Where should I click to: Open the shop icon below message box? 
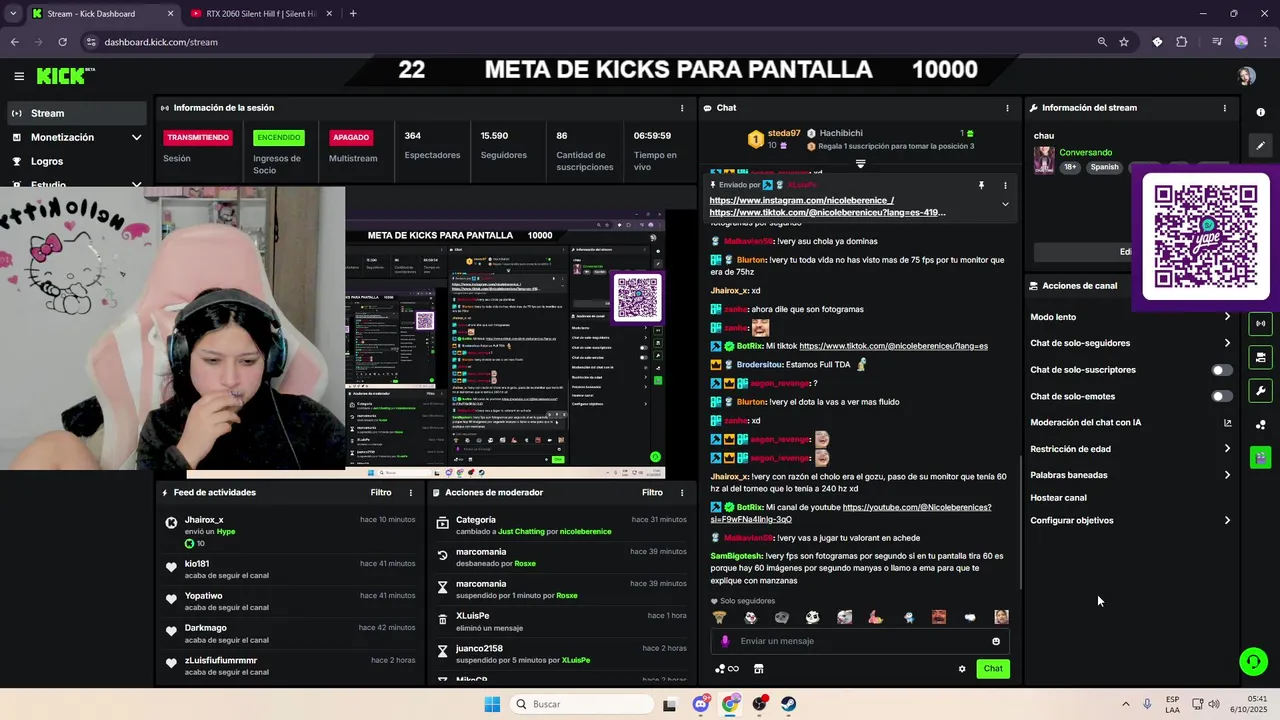pyautogui.click(x=758, y=669)
